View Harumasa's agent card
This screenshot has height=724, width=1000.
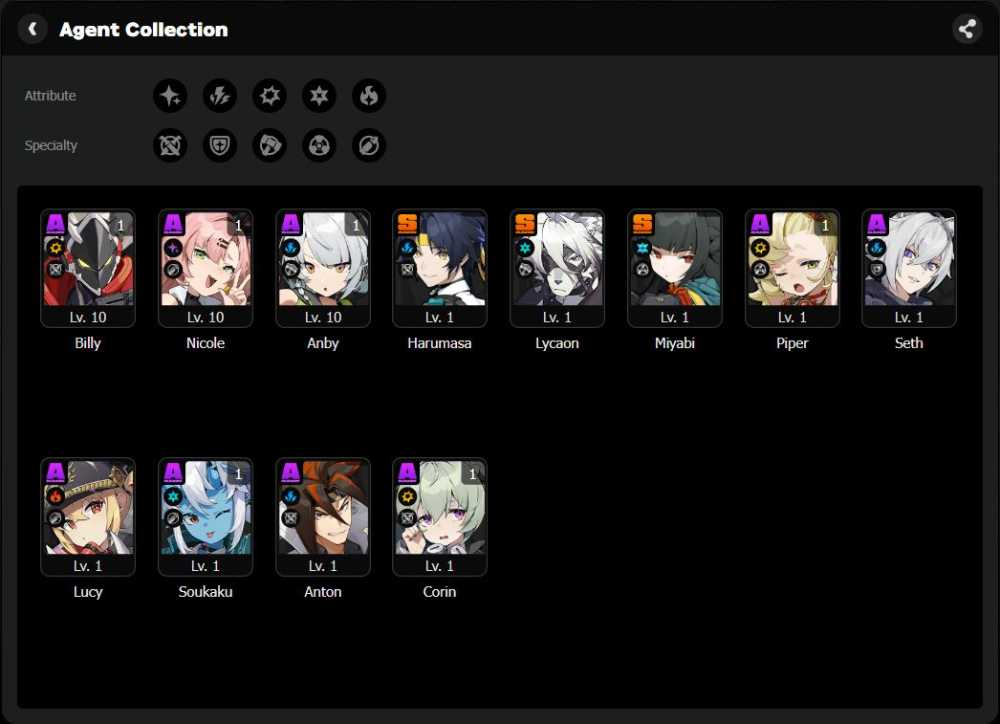tap(440, 269)
